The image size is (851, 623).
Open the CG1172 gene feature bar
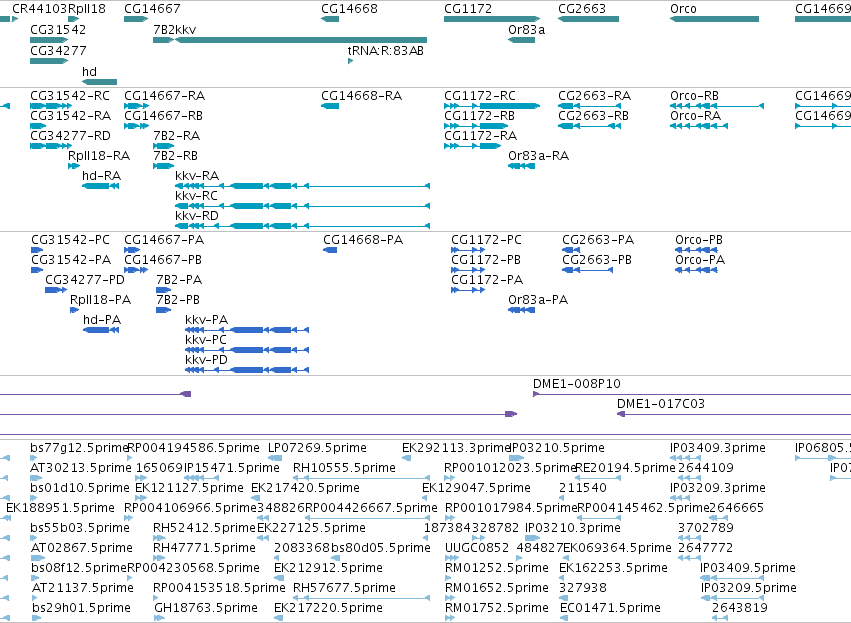(492, 19)
